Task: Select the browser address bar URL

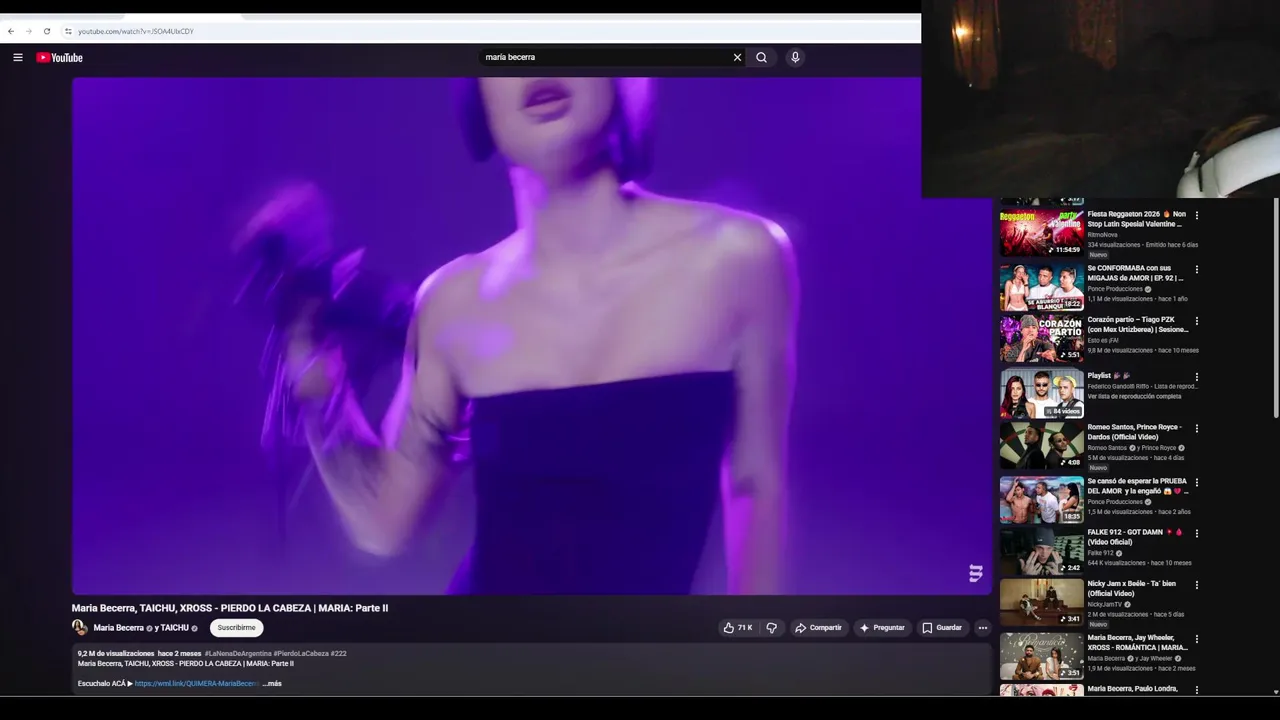Action: (x=136, y=31)
